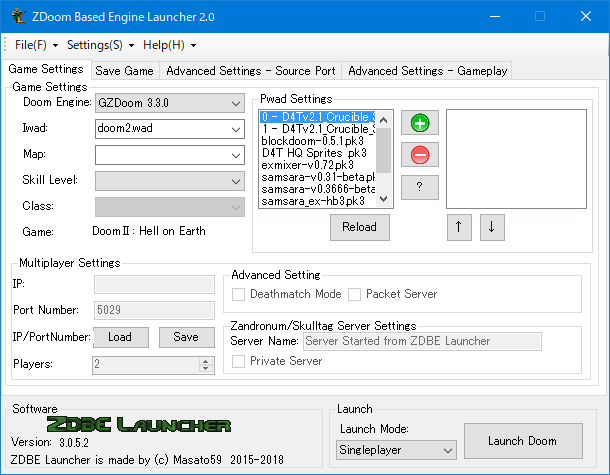Select exmixer-v0.72.pk3 in pwad list
This screenshot has width=610, height=475.
tap(317, 165)
